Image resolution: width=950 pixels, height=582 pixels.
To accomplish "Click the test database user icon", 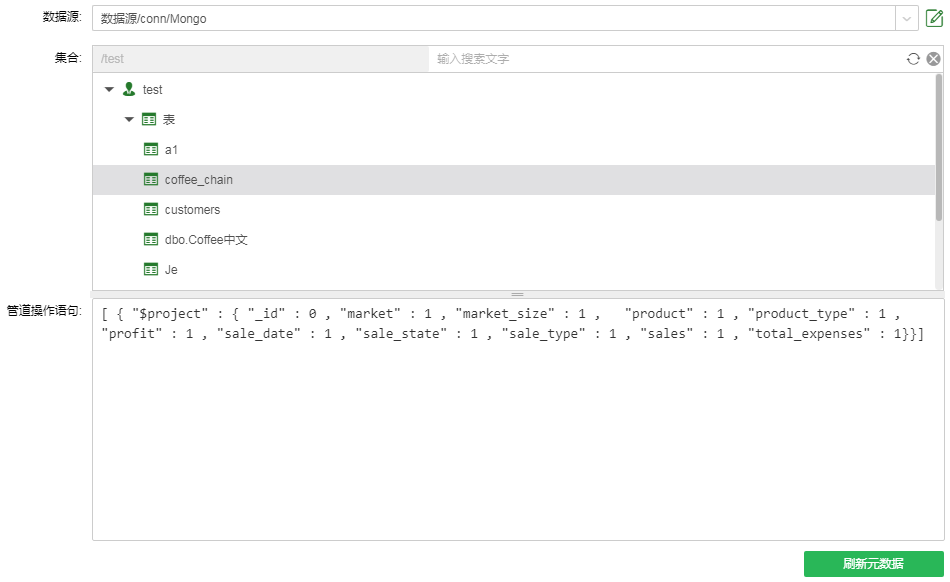I will click(129, 89).
